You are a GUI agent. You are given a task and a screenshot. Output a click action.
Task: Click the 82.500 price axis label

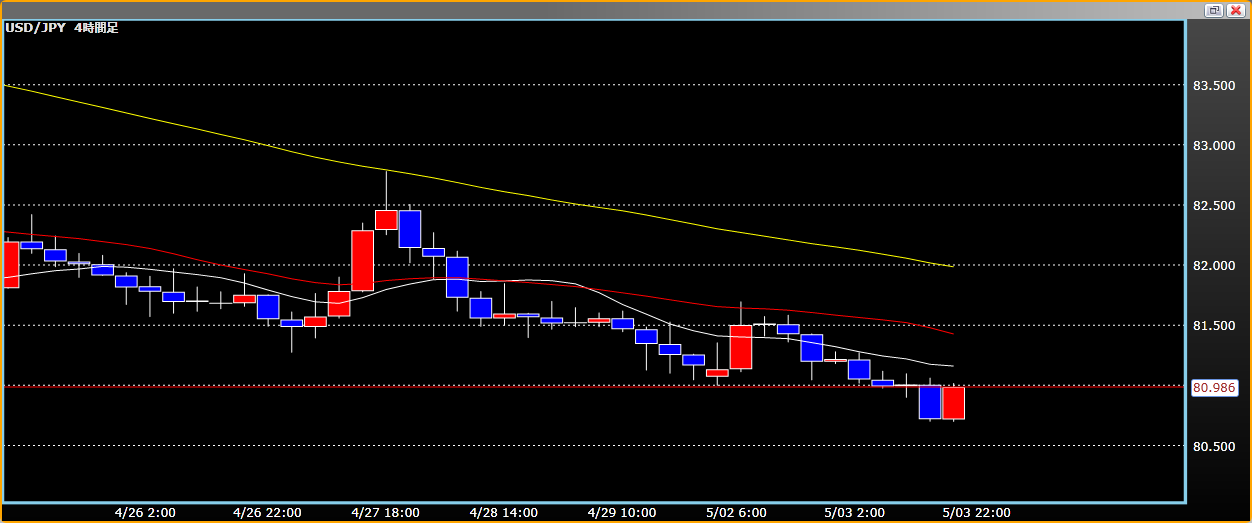point(1215,206)
